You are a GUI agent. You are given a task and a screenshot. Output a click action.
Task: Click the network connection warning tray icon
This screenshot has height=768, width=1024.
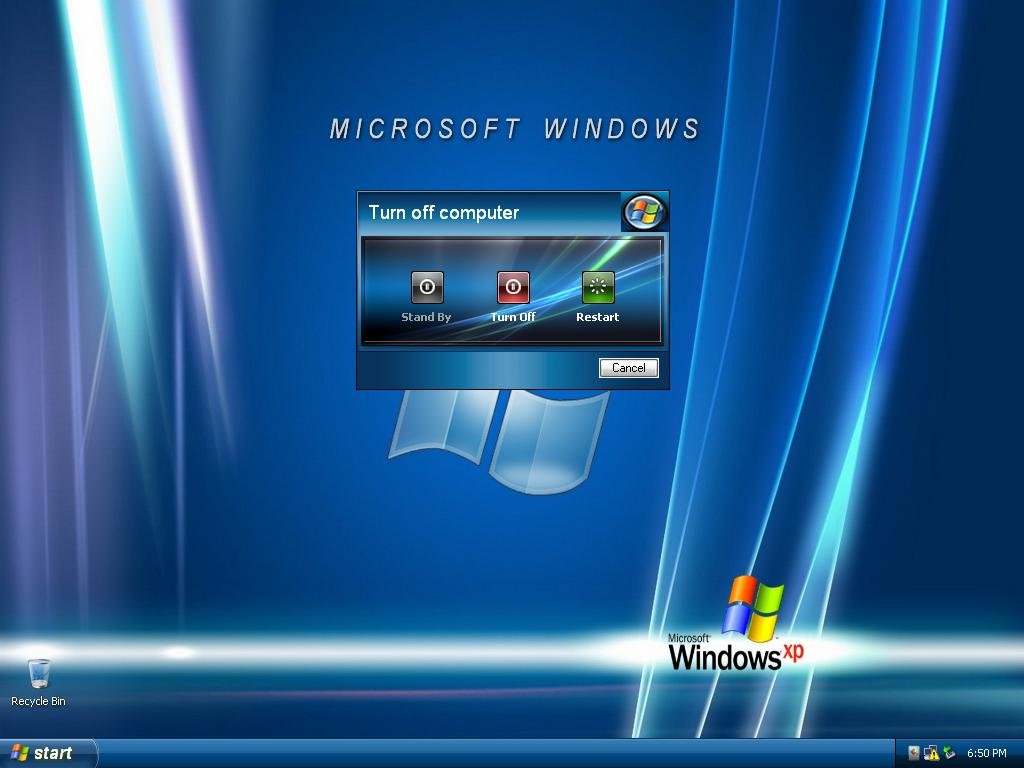(x=931, y=753)
